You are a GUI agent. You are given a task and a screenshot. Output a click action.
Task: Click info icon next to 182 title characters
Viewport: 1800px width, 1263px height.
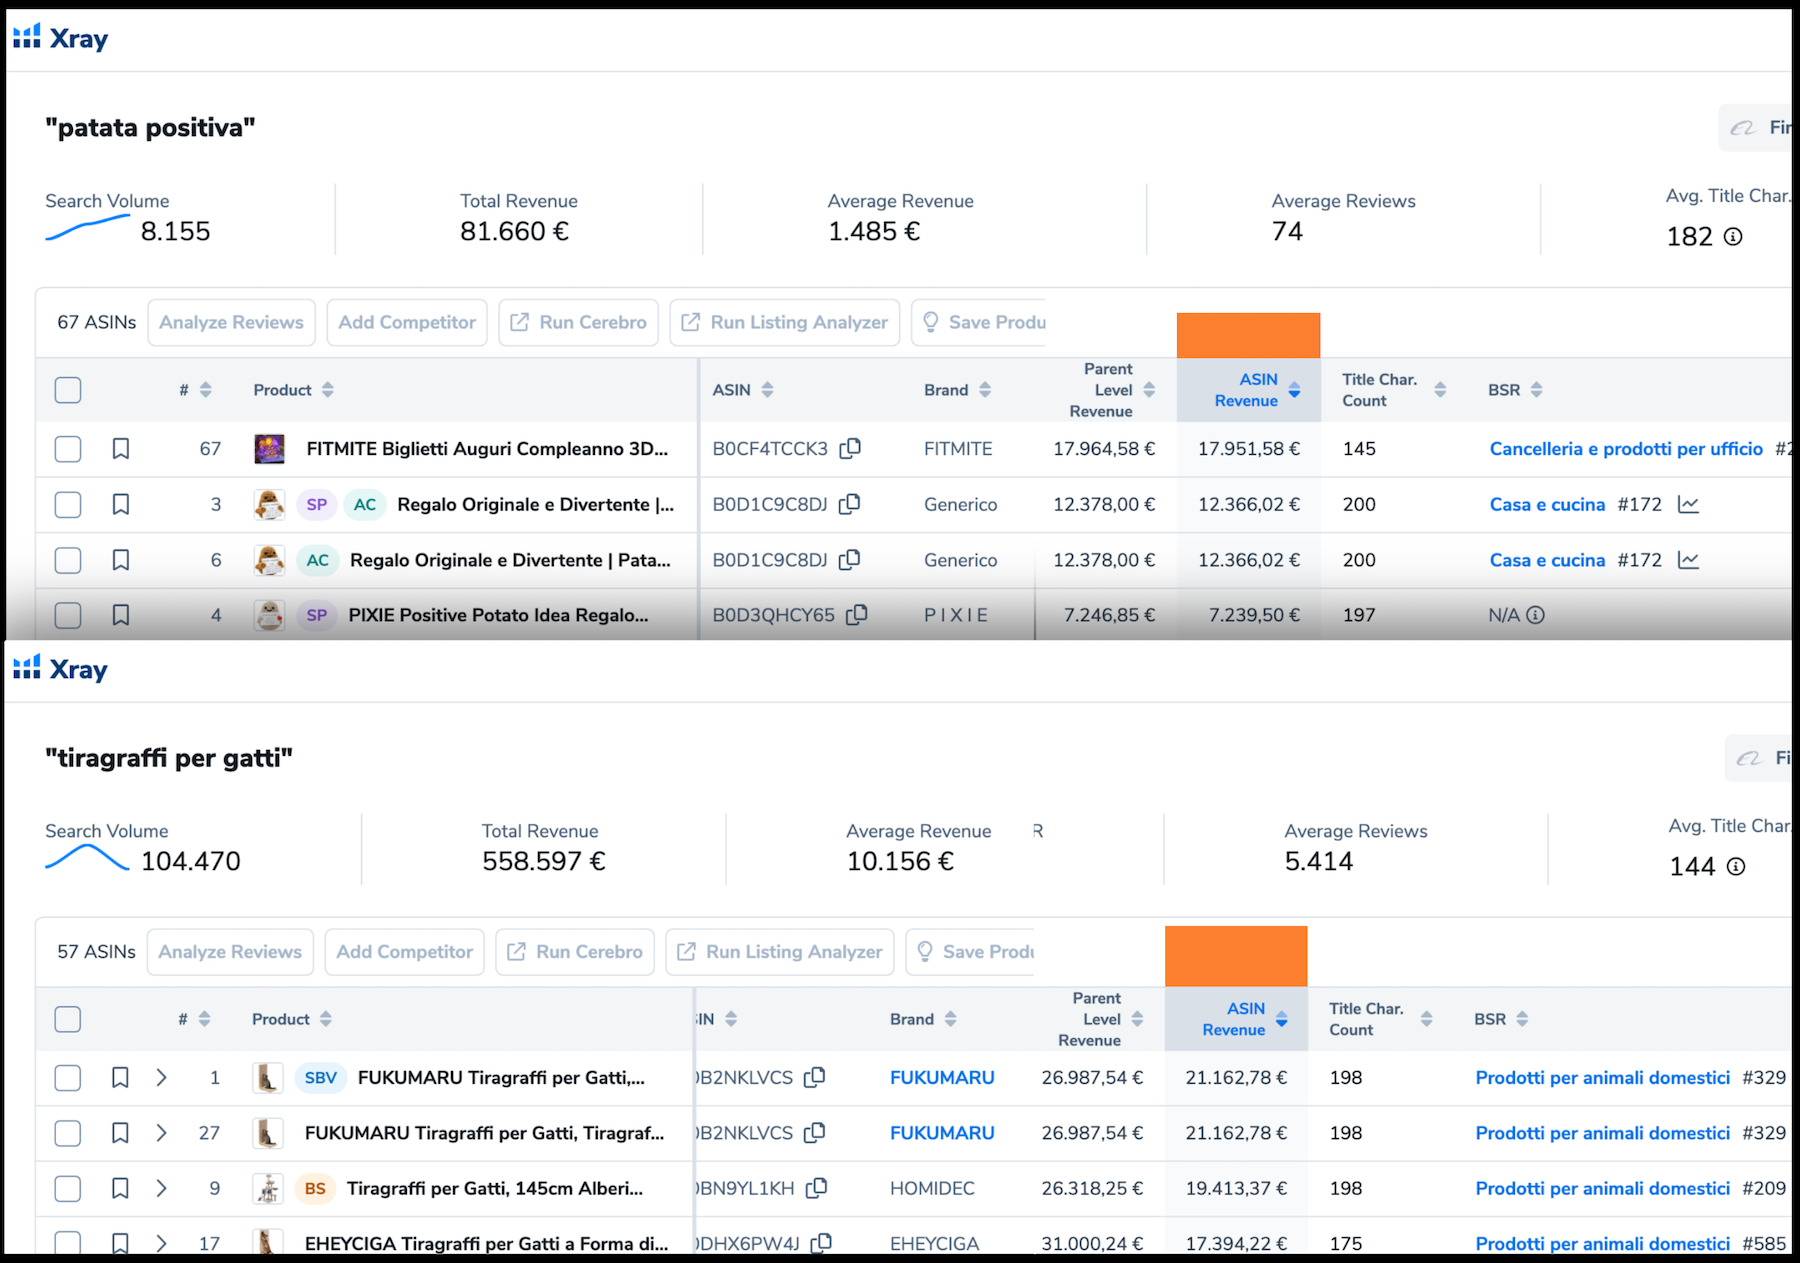coord(1733,237)
